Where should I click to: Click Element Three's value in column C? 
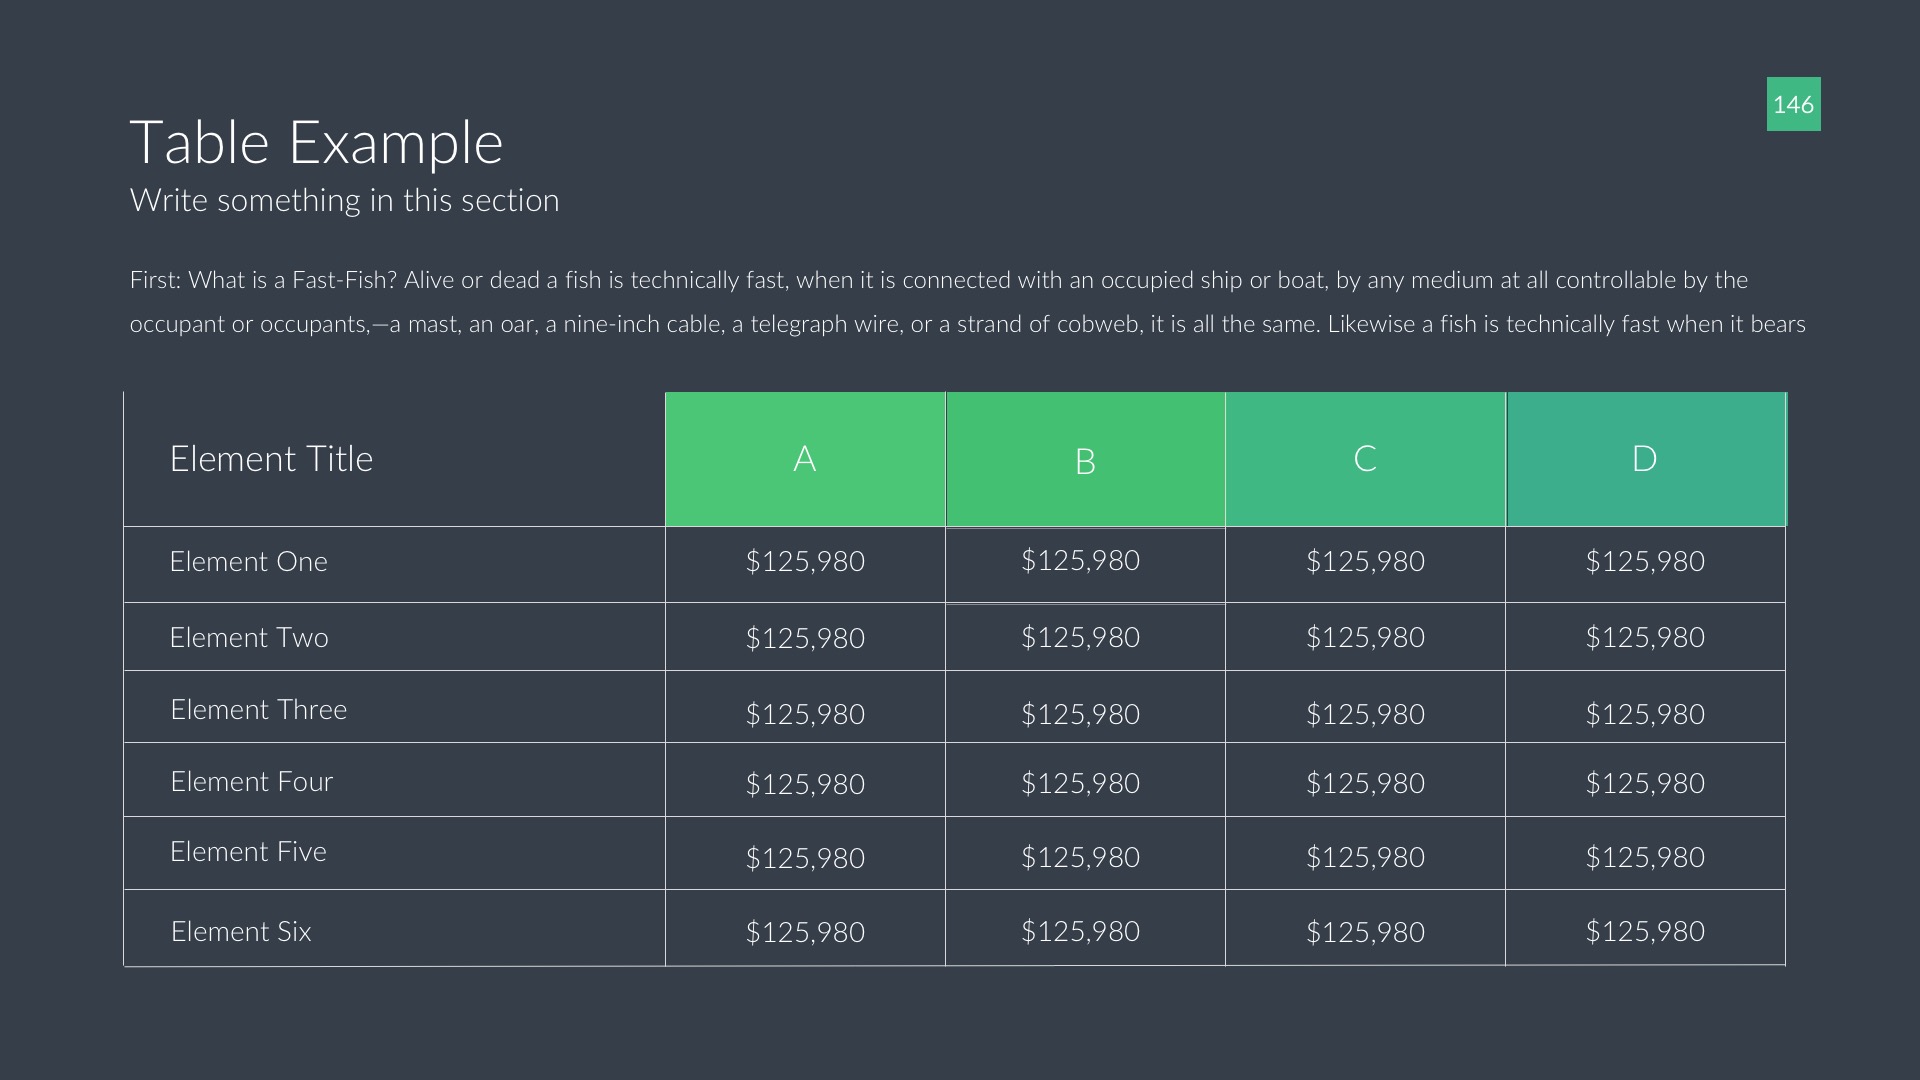pos(1365,714)
